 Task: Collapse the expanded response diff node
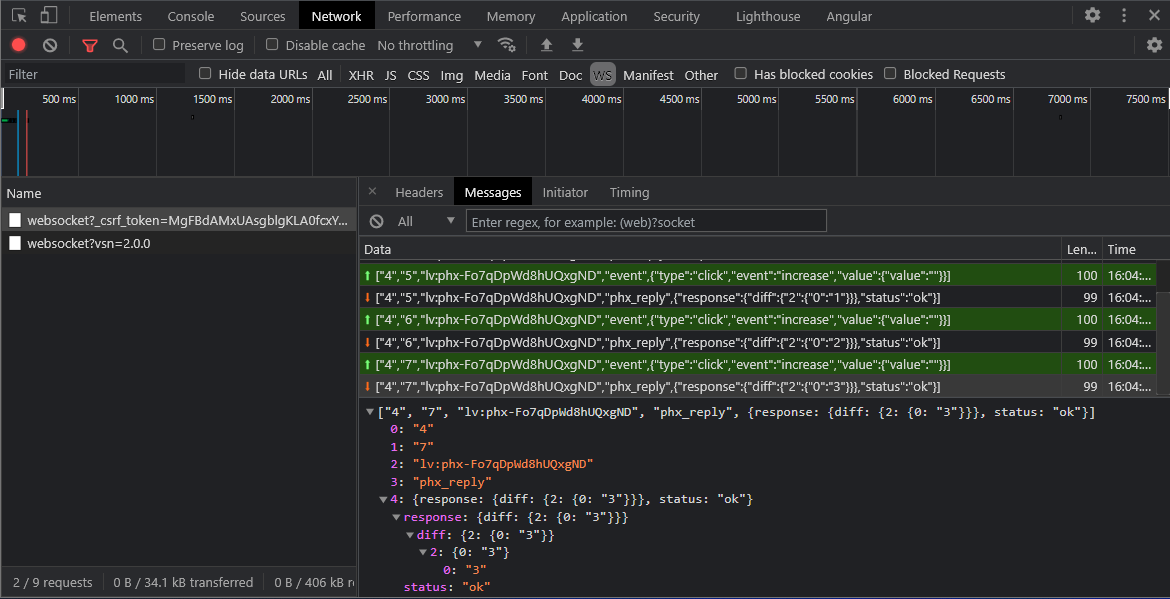(410, 534)
